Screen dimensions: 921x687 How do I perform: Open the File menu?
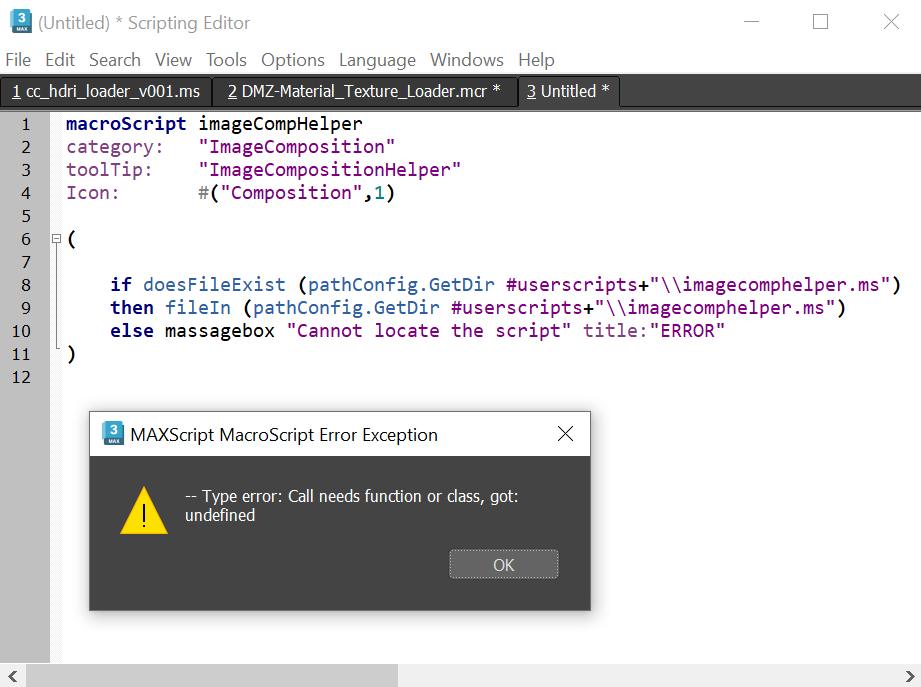(x=18, y=60)
